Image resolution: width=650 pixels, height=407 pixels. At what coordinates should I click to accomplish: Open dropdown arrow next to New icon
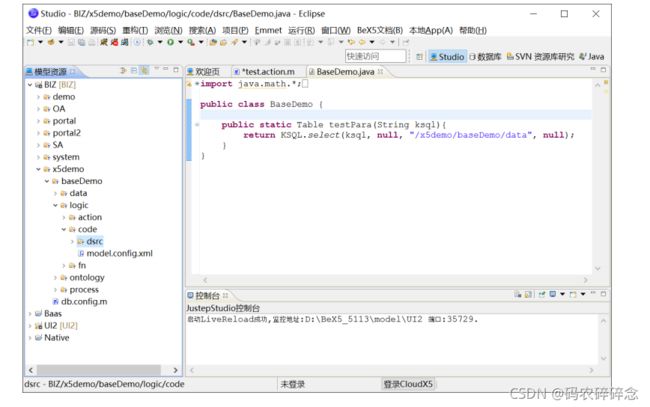tap(40, 42)
